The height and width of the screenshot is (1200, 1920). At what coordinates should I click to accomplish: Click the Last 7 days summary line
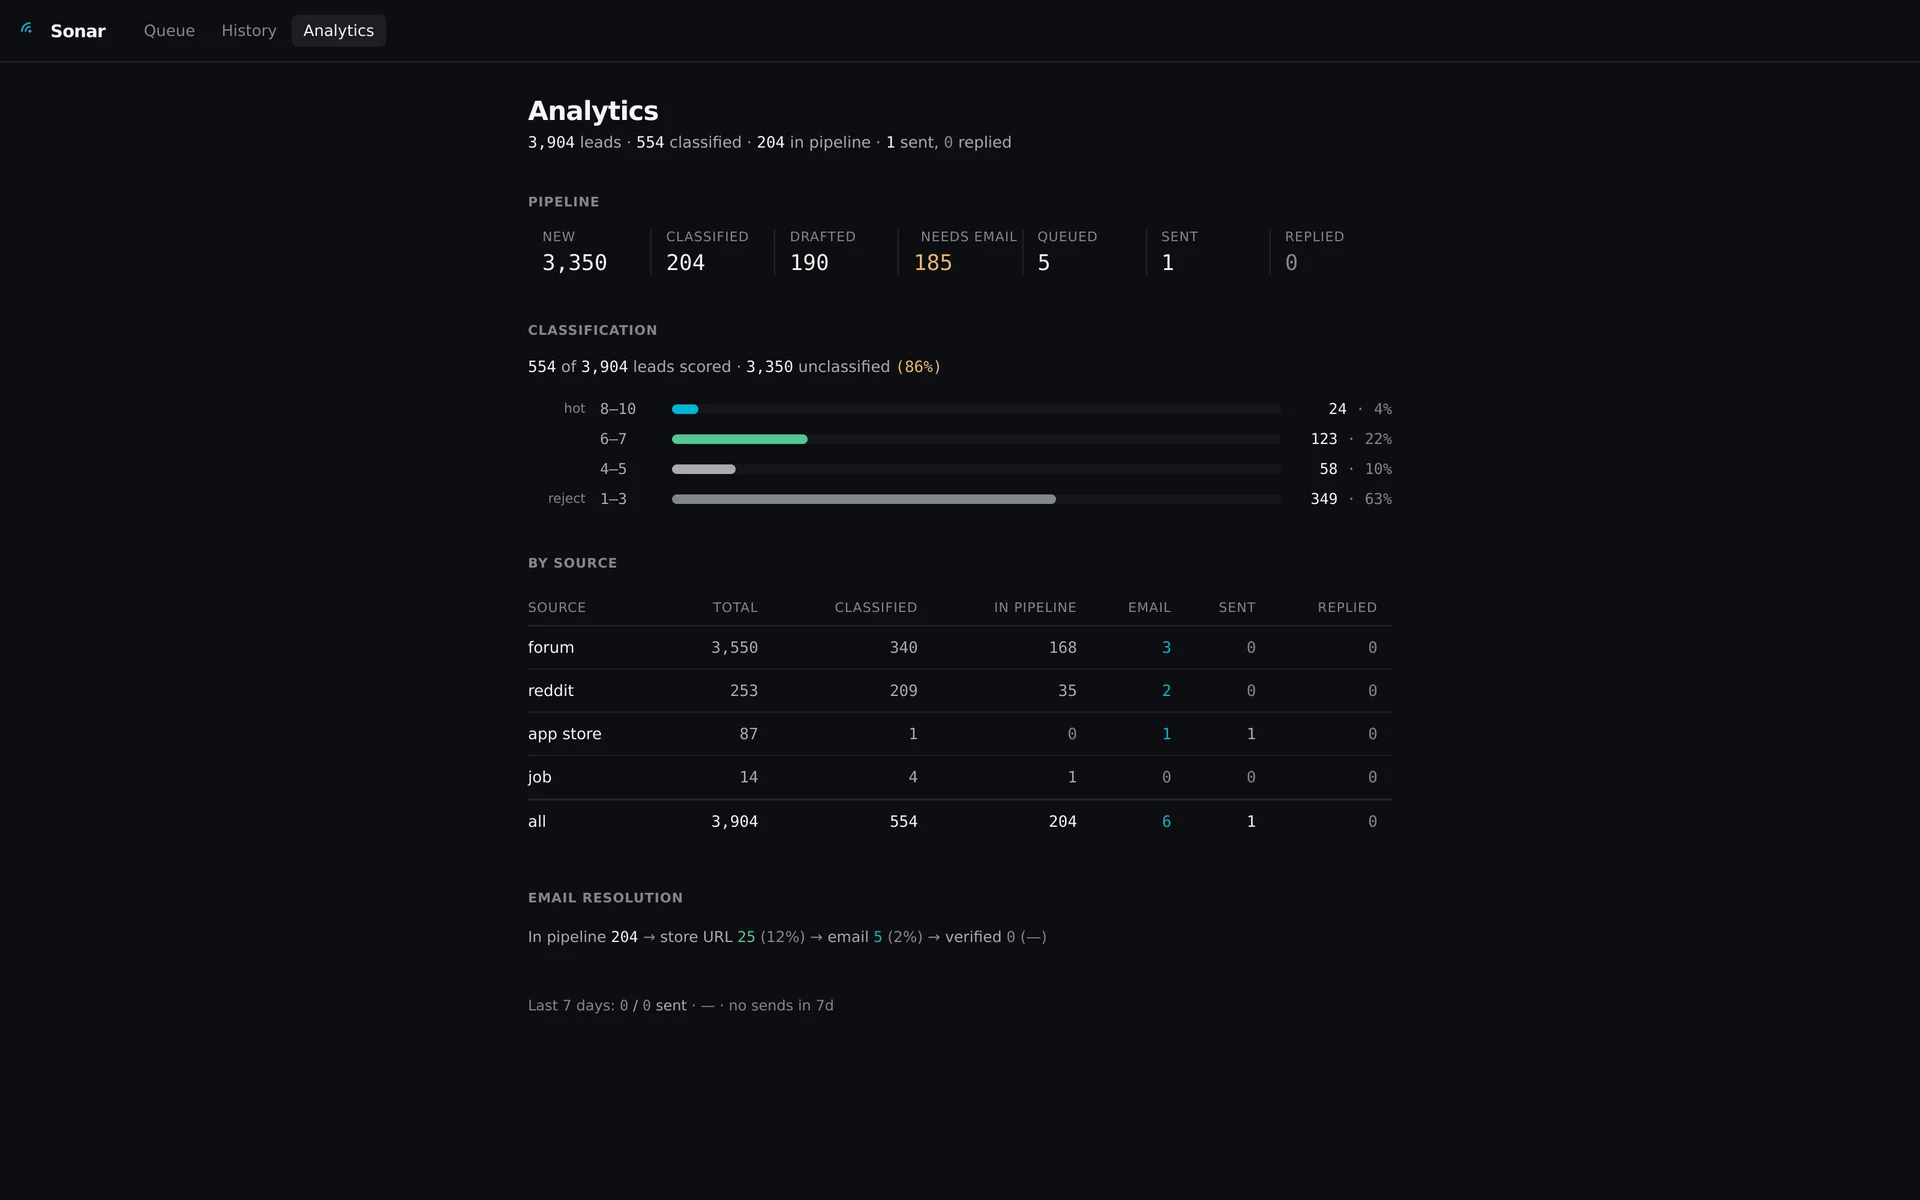681,1006
